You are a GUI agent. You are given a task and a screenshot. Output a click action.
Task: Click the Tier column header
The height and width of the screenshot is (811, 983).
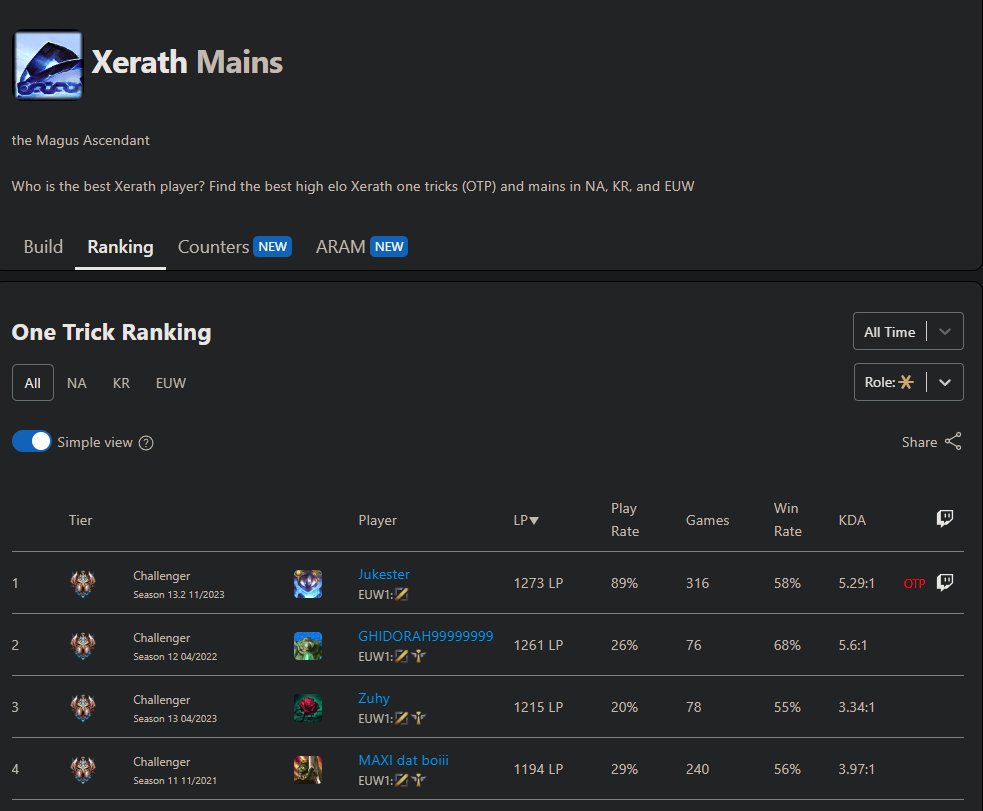[80, 520]
